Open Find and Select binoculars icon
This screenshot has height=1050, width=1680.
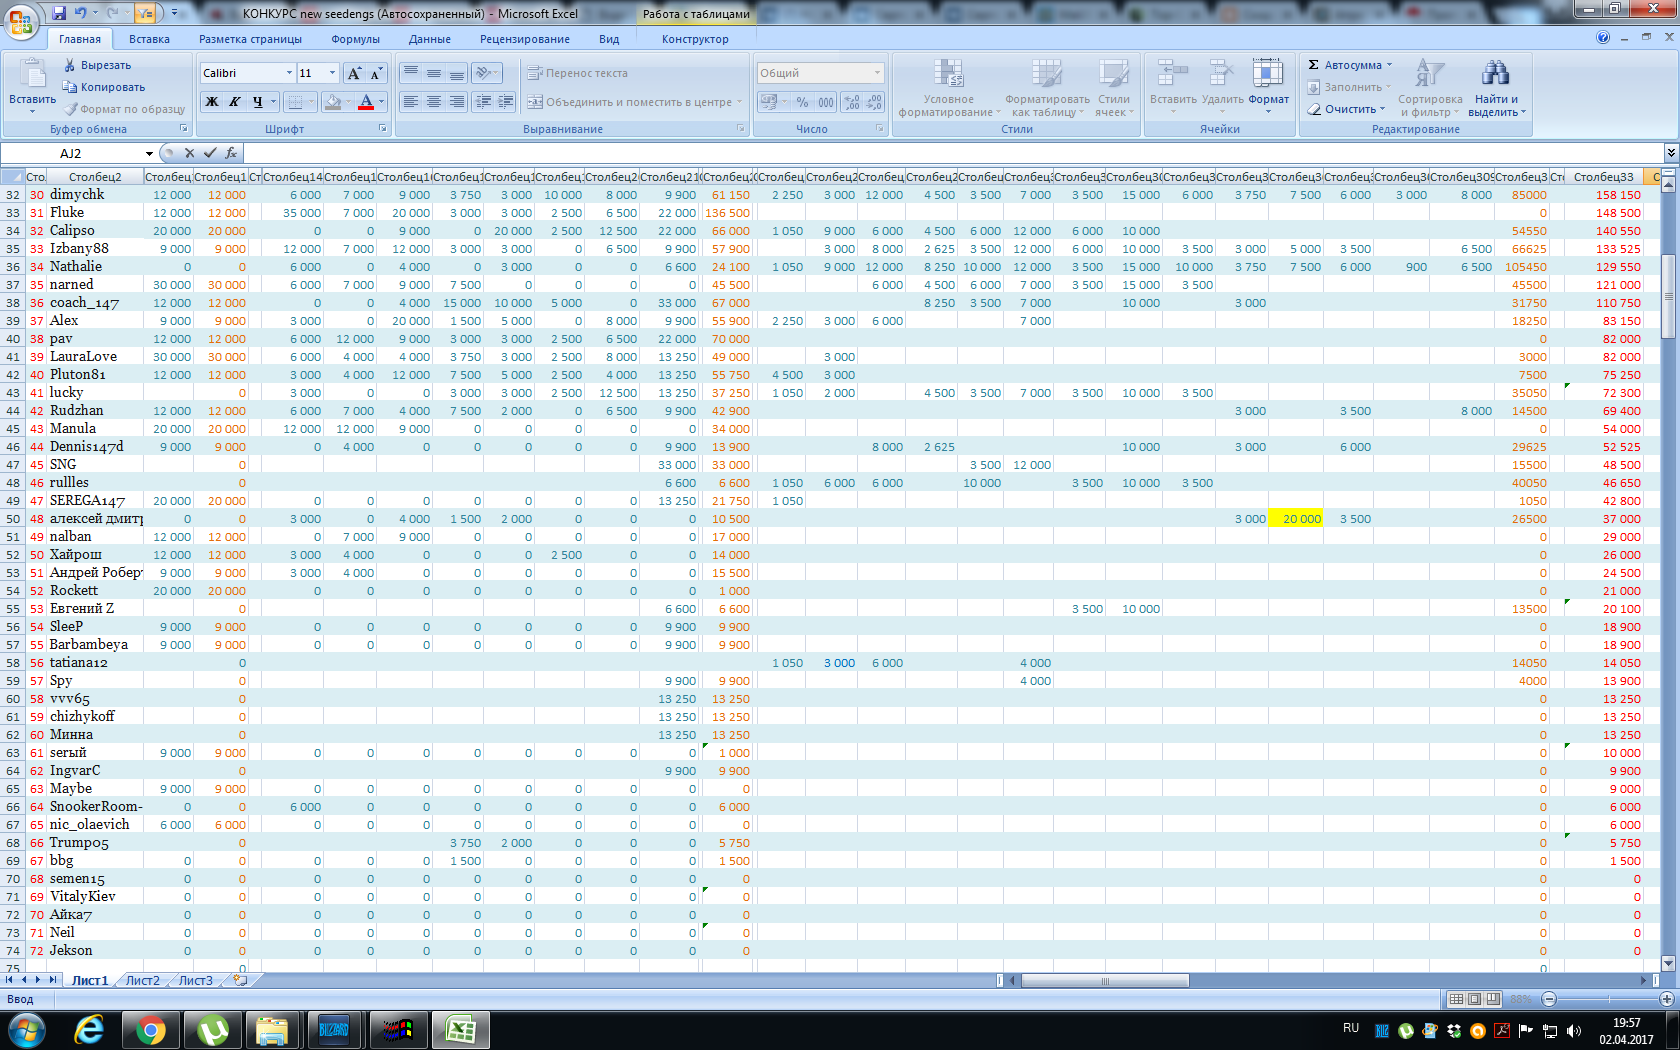click(1495, 73)
